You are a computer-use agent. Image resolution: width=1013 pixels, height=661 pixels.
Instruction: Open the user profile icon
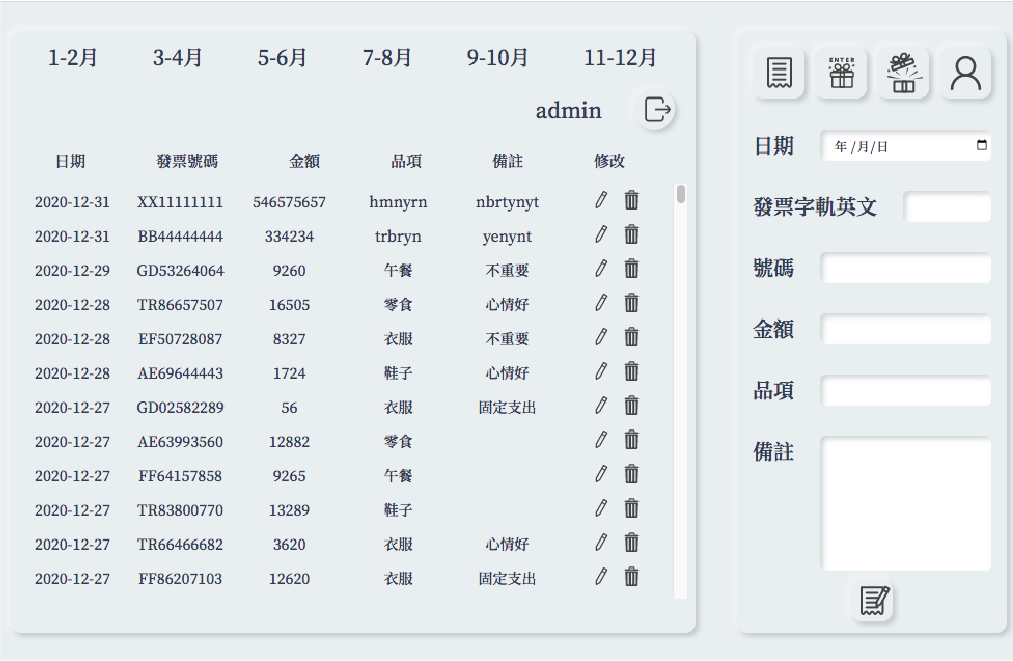(965, 73)
